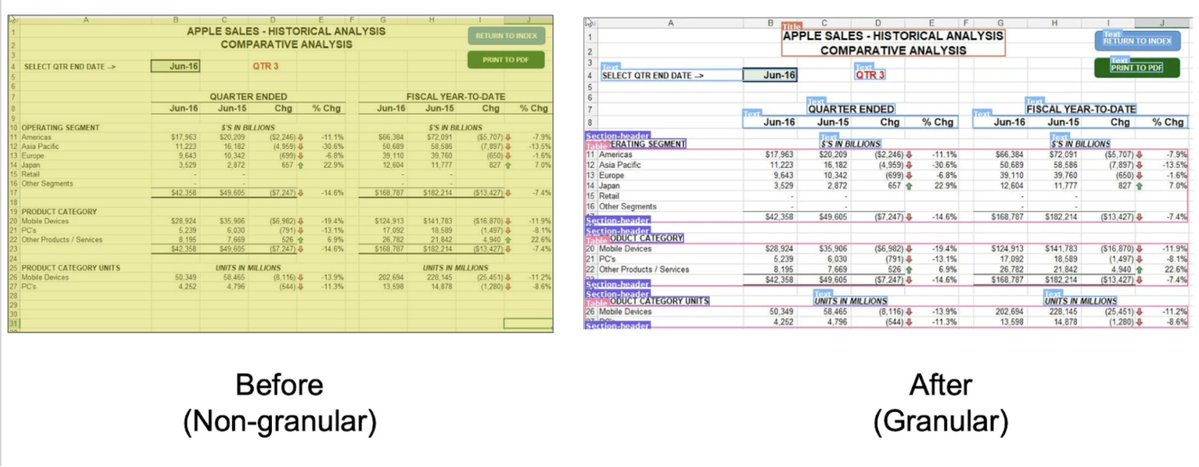Click the QTR 3 cell in the After sheet
Image resolution: width=1199 pixels, height=467 pixels.
(869, 75)
